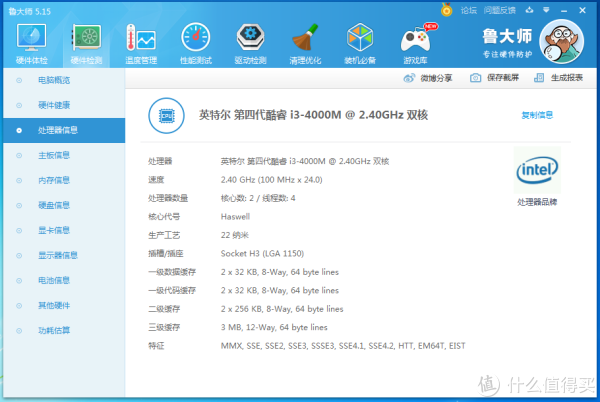600x402 pixels.
Task: Click 三级缓存 value 3 MB, 12-Way
Action: [x=274, y=327]
